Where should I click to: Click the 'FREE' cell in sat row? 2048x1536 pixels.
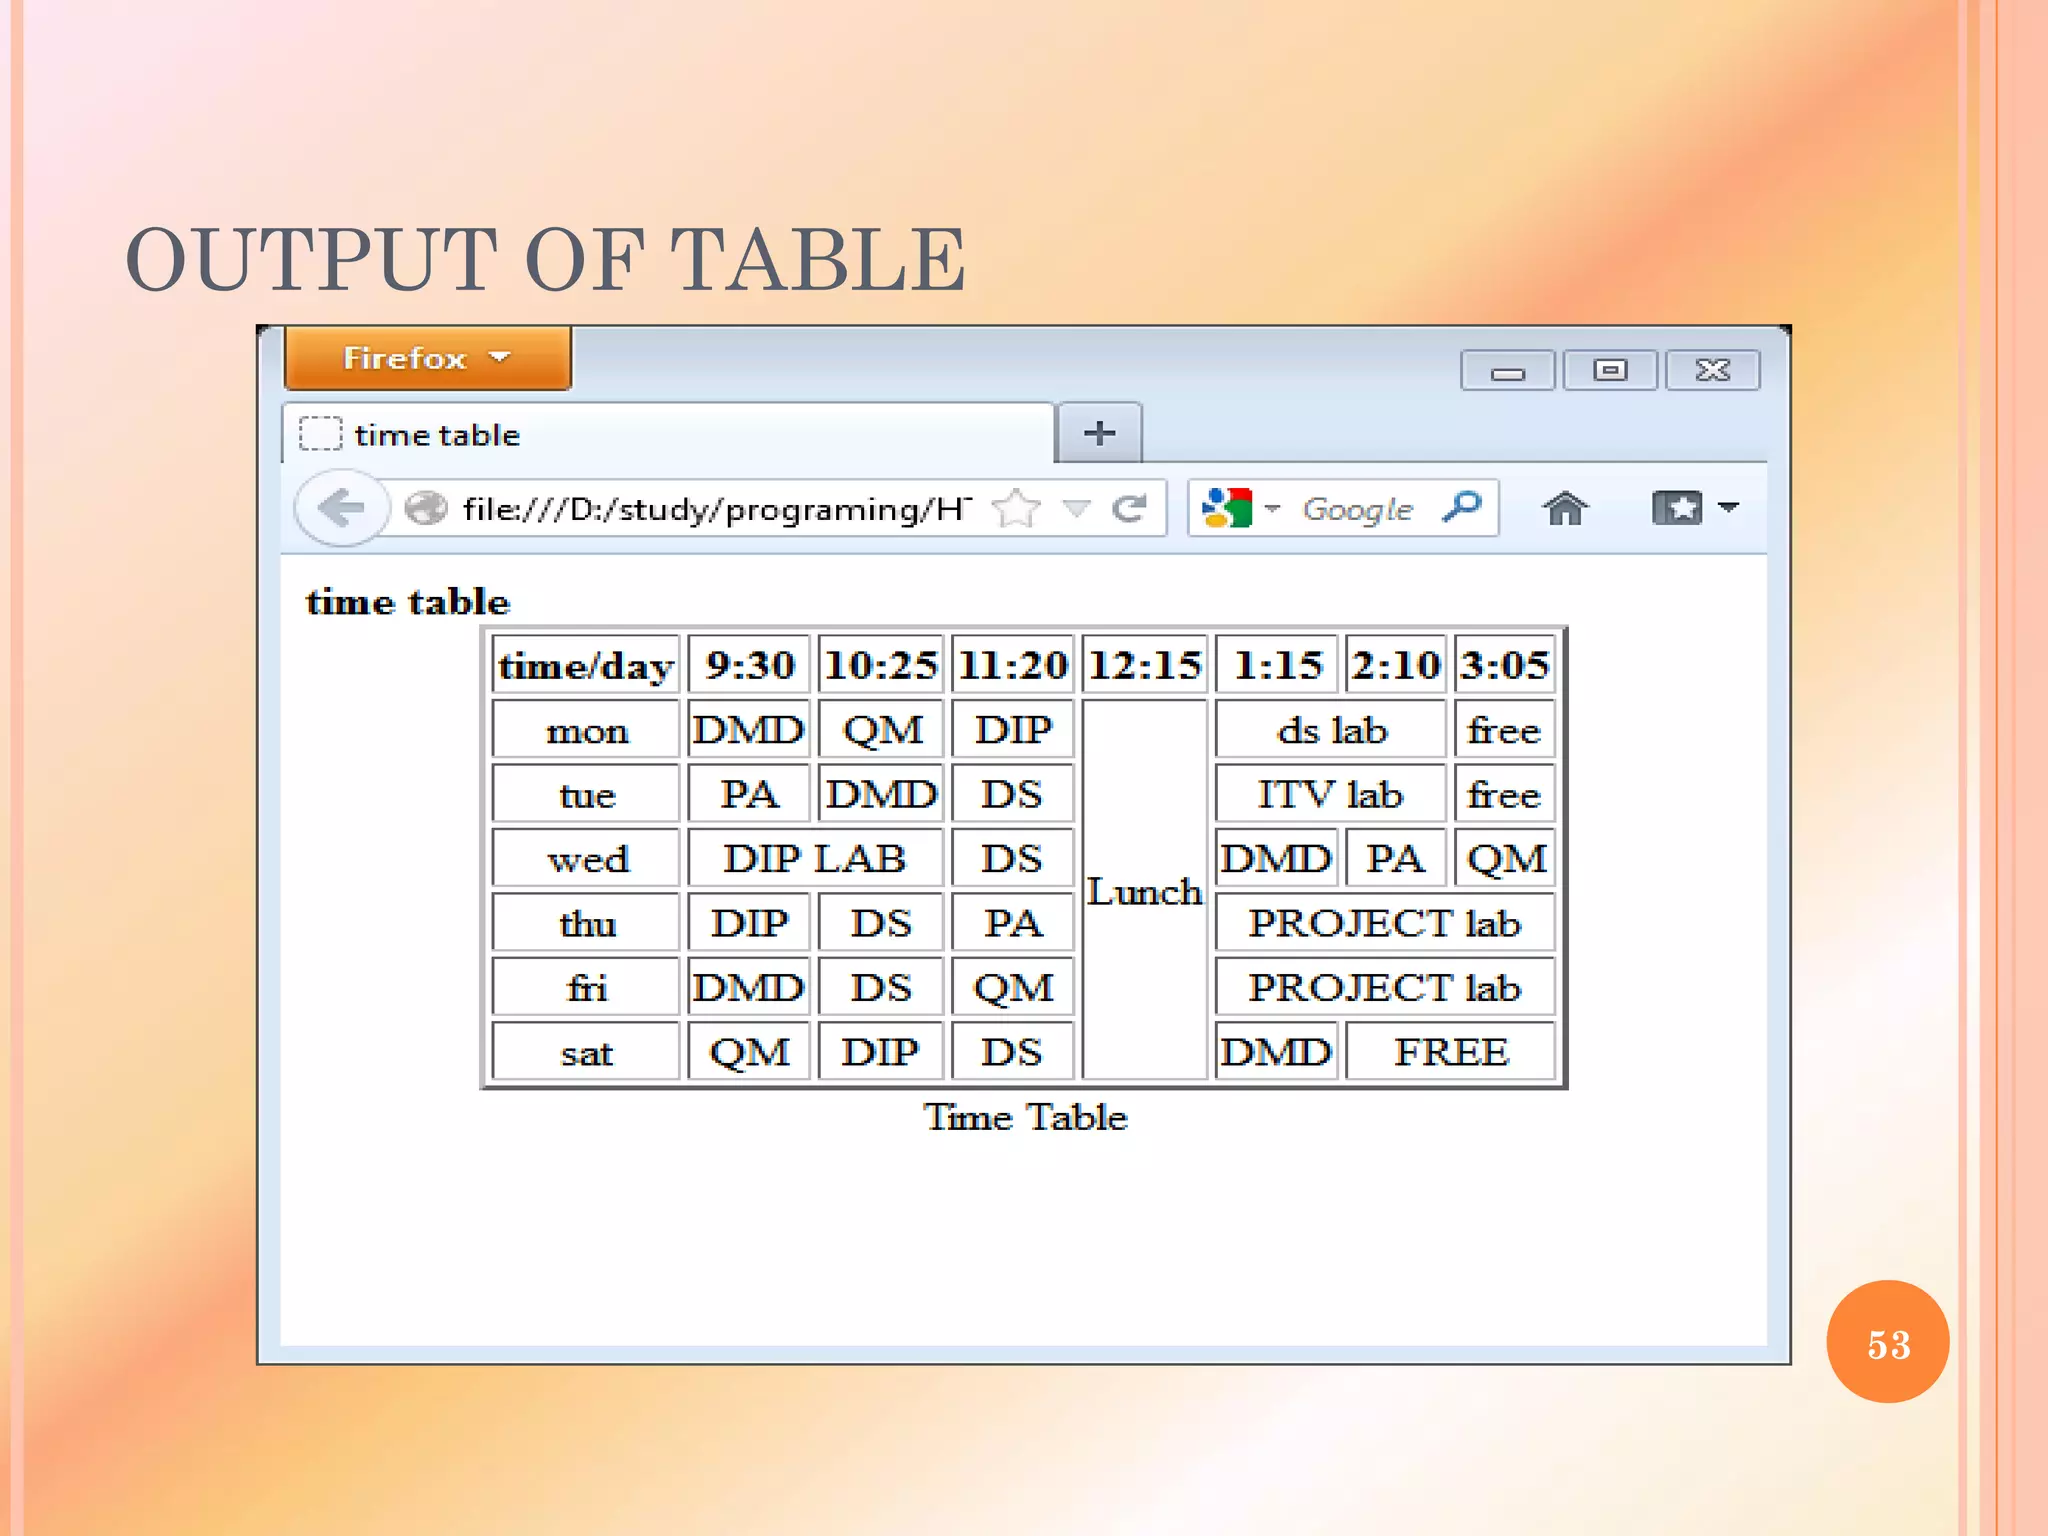1450,1052
